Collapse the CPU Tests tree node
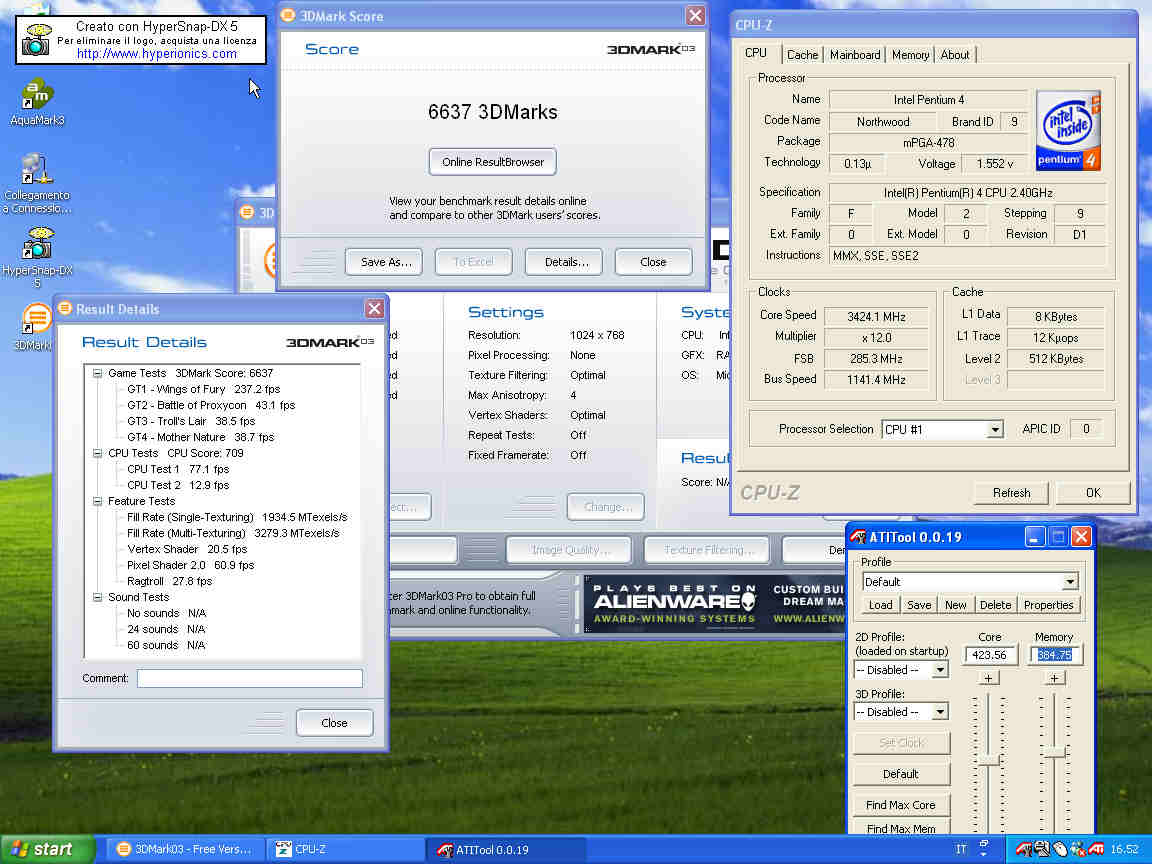This screenshot has width=1152, height=864. (97, 453)
